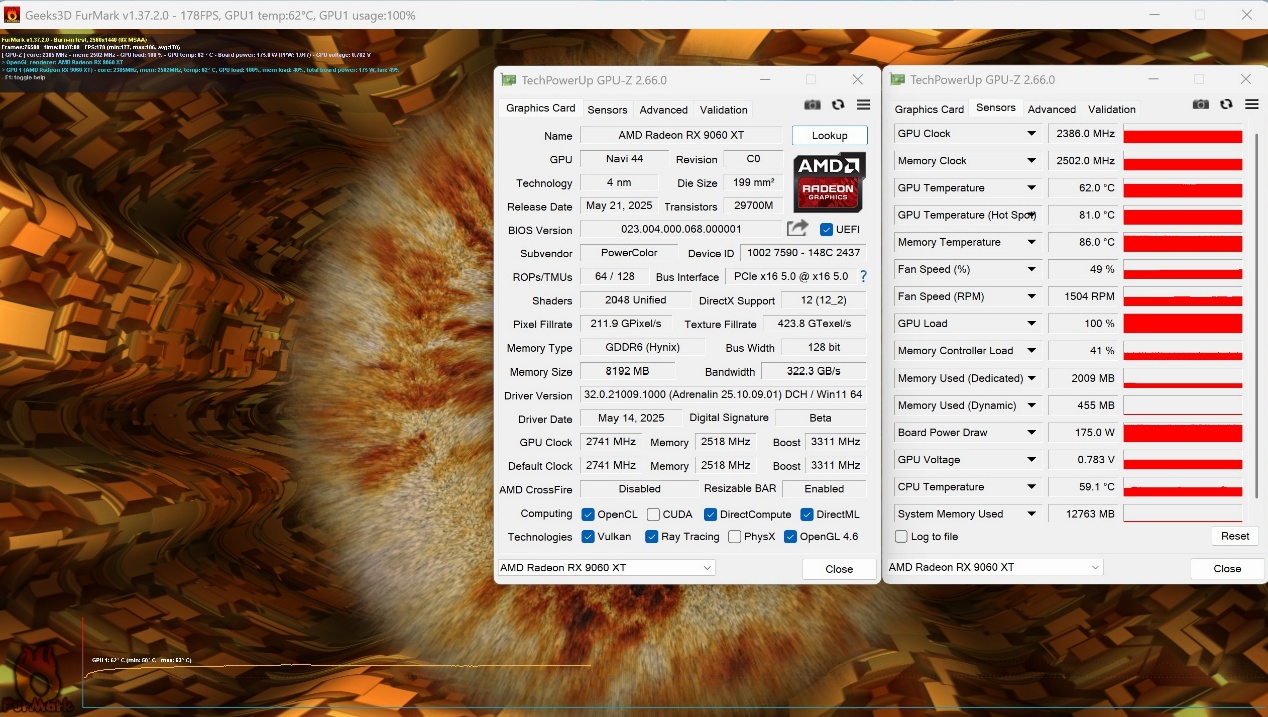The width and height of the screenshot is (1268, 717).
Task: Toggle the PhysX checkbox
Action: click(735, 537)
